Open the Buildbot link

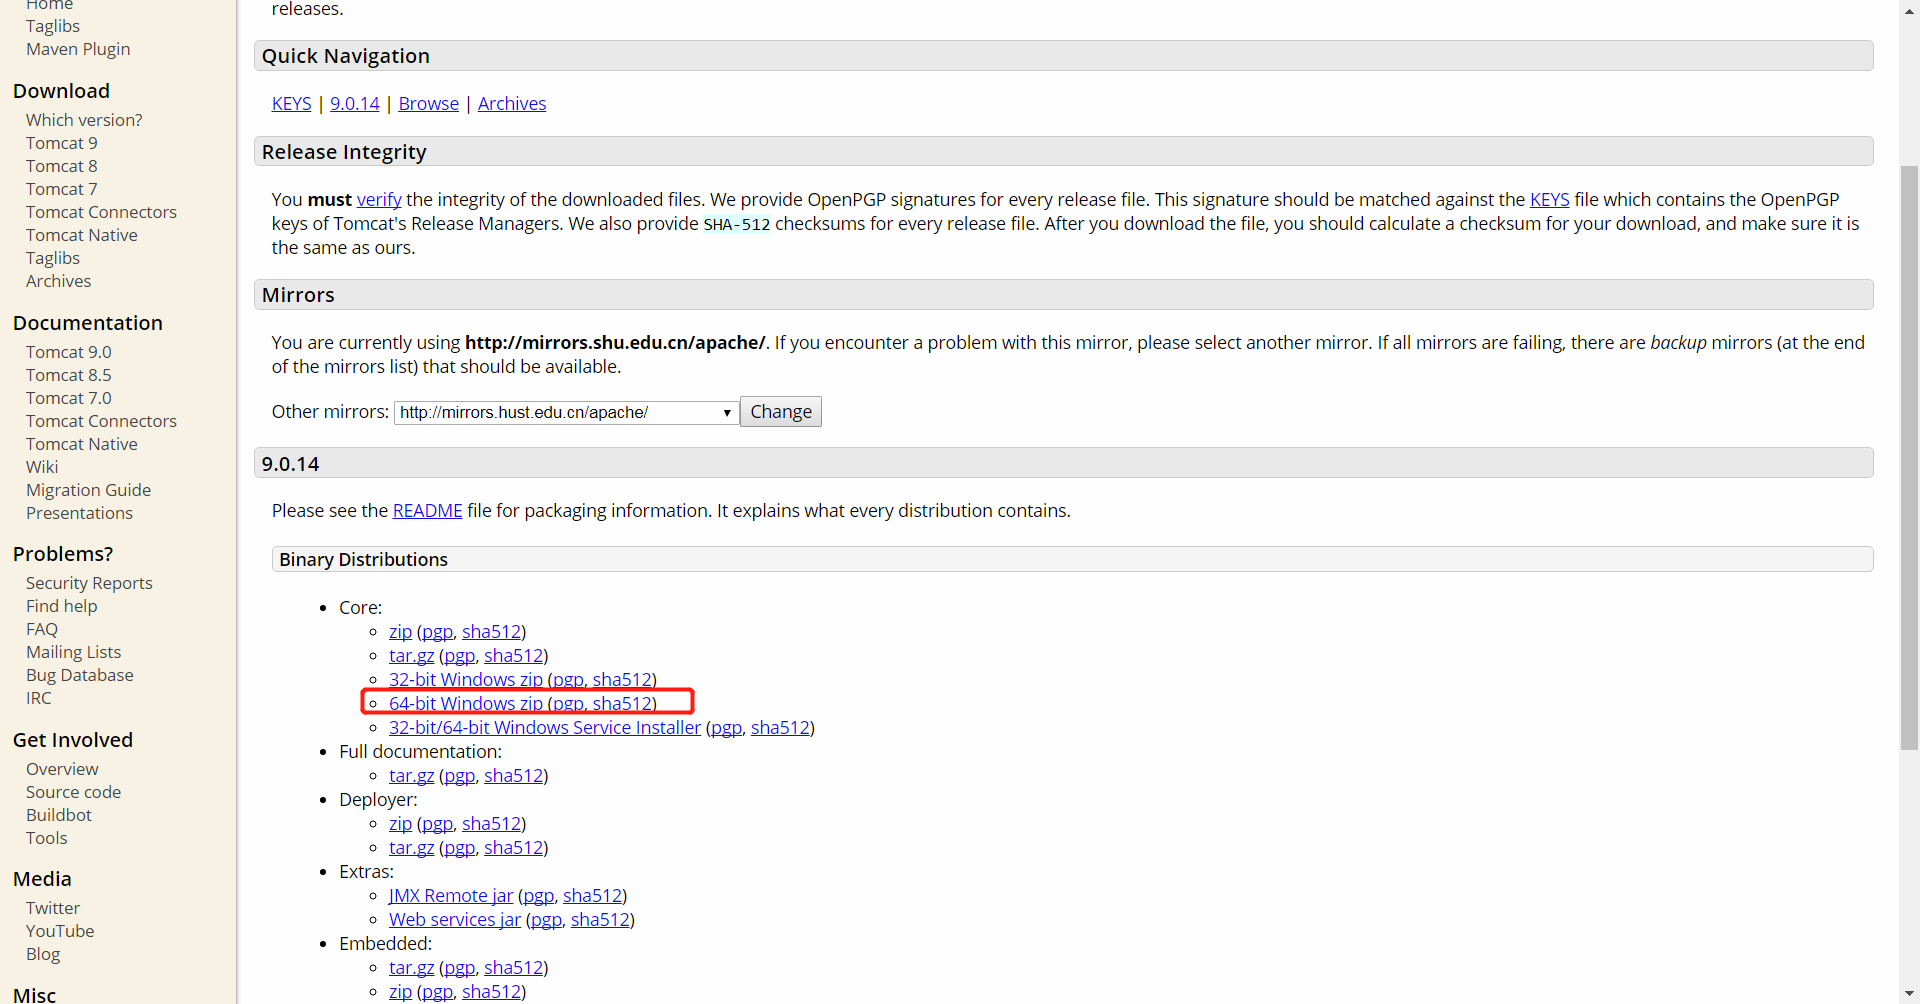click(x=59, y=815)
